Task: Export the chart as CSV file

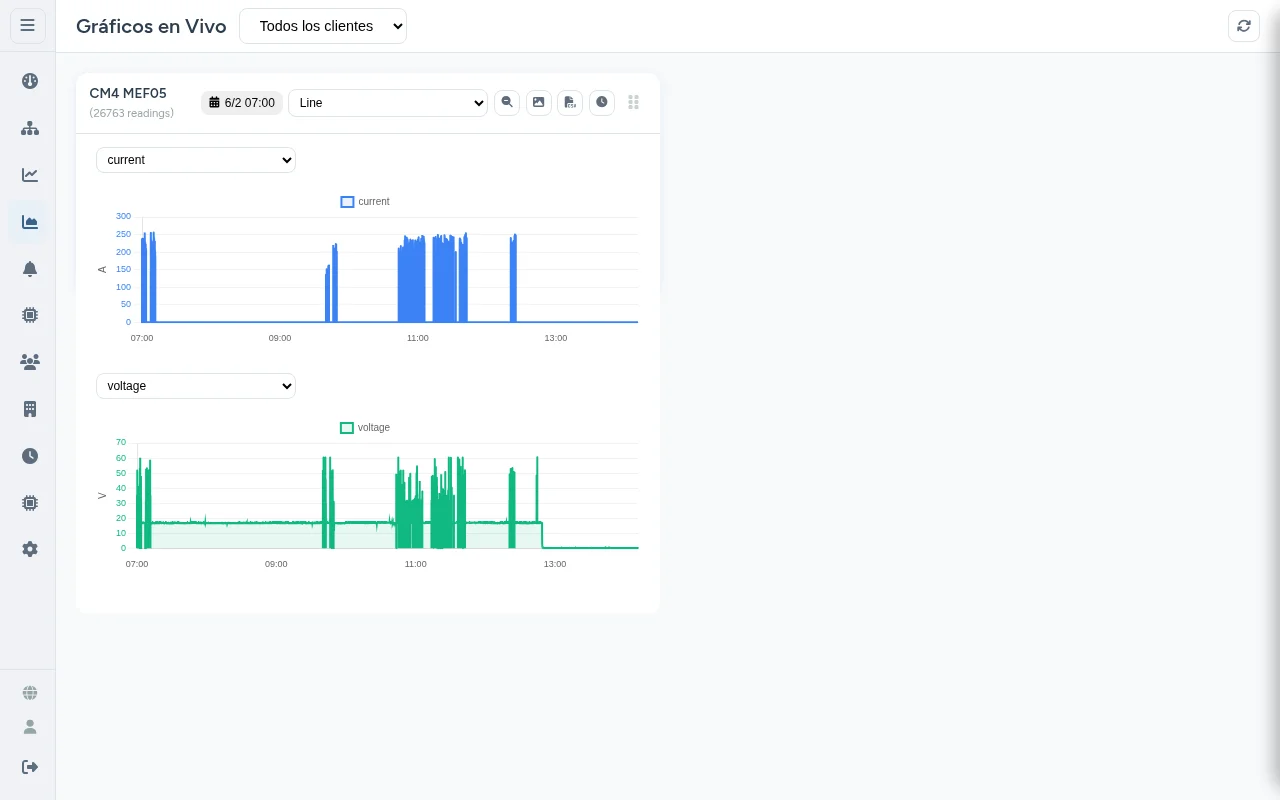Action: 570,103
